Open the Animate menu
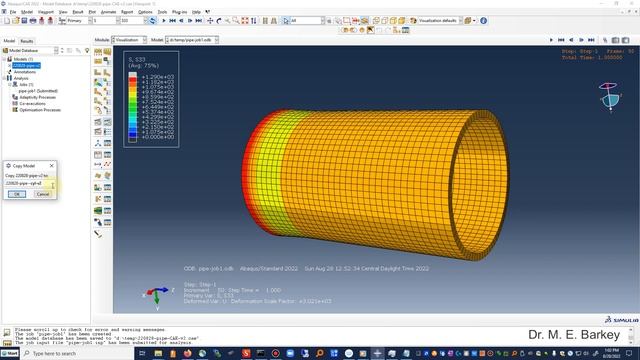640x360 pixels. click(x=109, y=12)
